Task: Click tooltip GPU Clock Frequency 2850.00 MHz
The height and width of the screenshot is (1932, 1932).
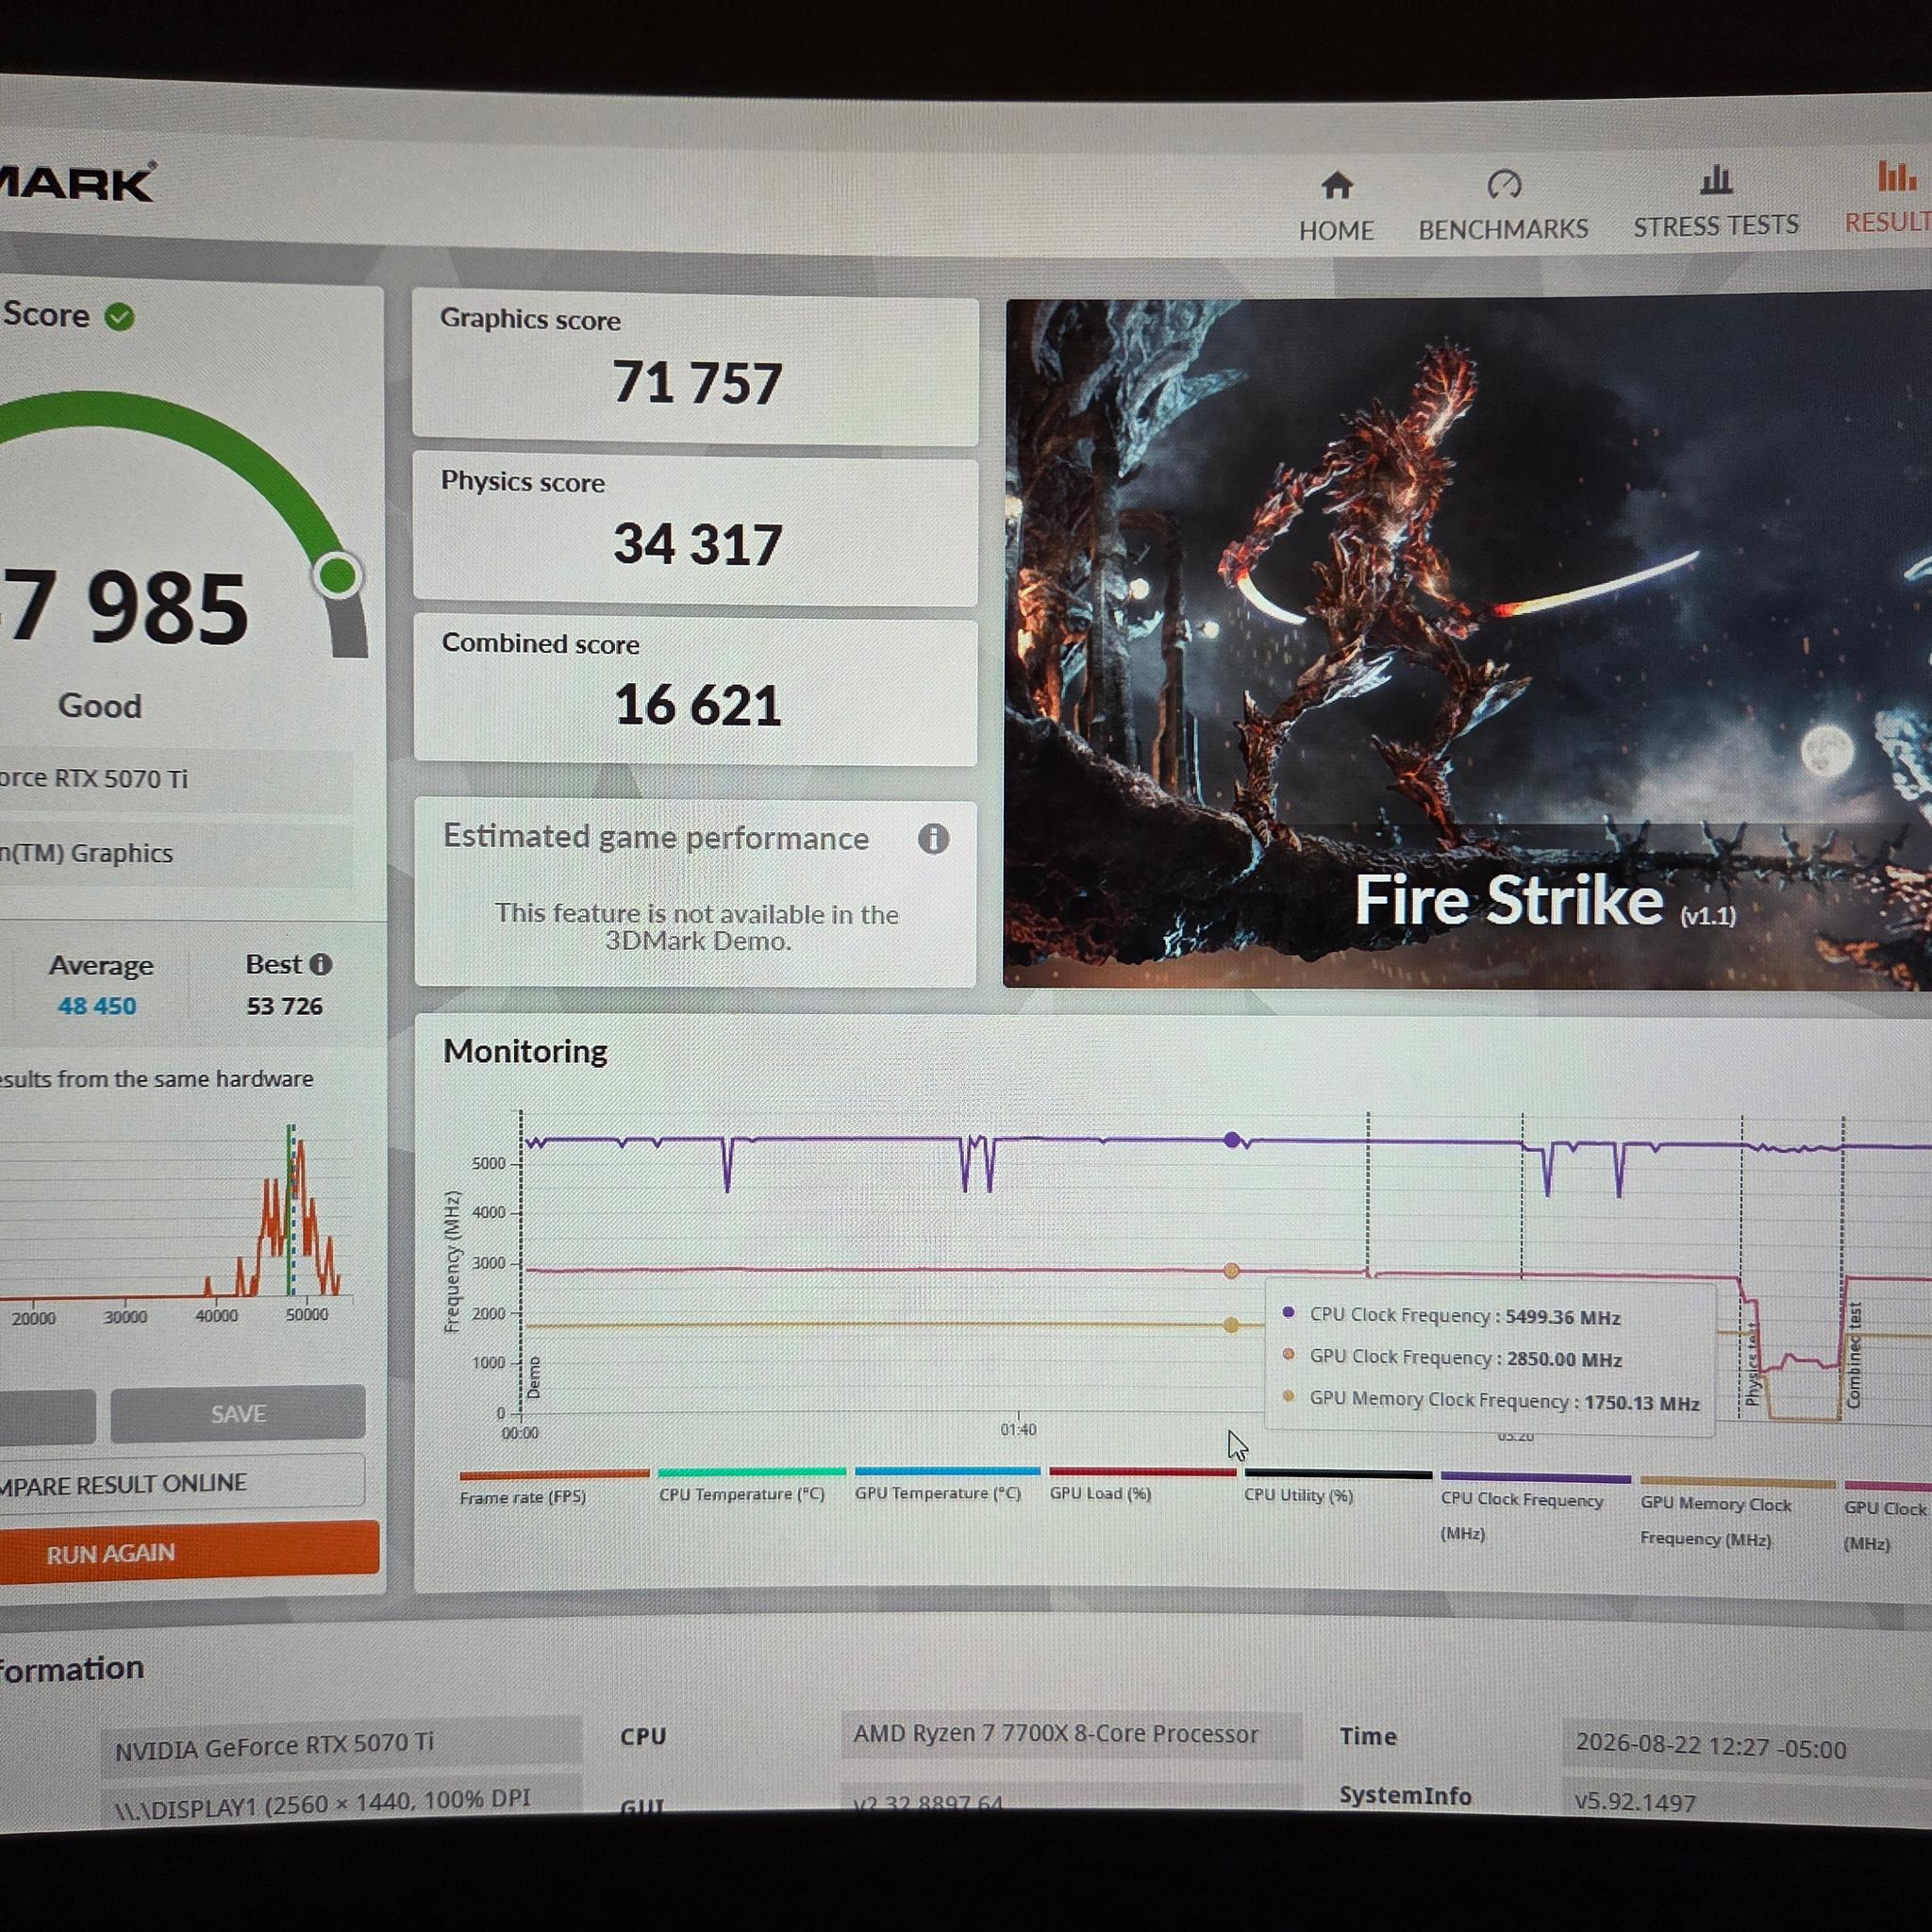Action: [x=1465, y=1358]
